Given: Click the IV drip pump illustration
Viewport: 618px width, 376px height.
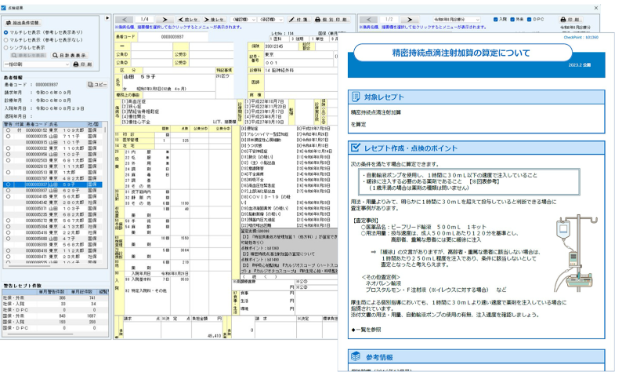Looking at the screenshot, I should (x=575, y=253).
